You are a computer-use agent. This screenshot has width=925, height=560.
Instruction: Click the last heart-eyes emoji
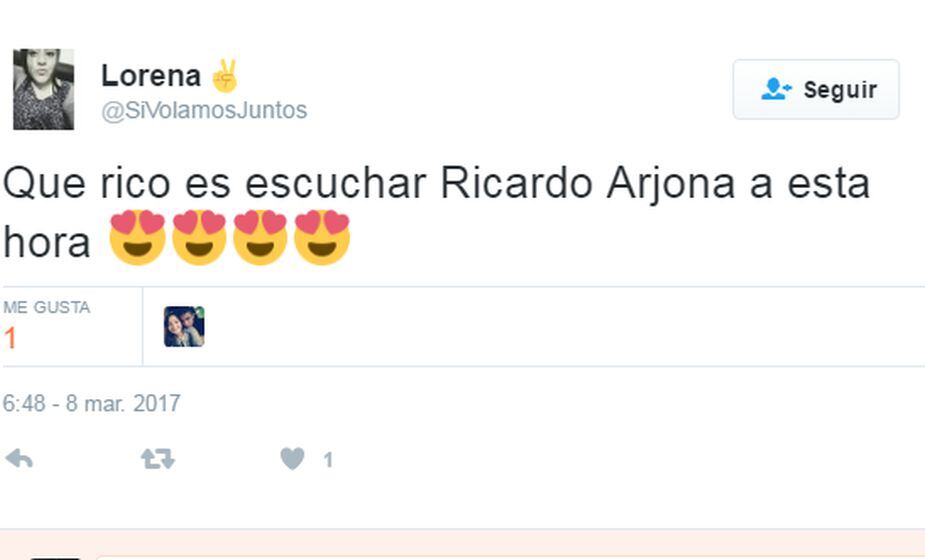coord(322,237)
